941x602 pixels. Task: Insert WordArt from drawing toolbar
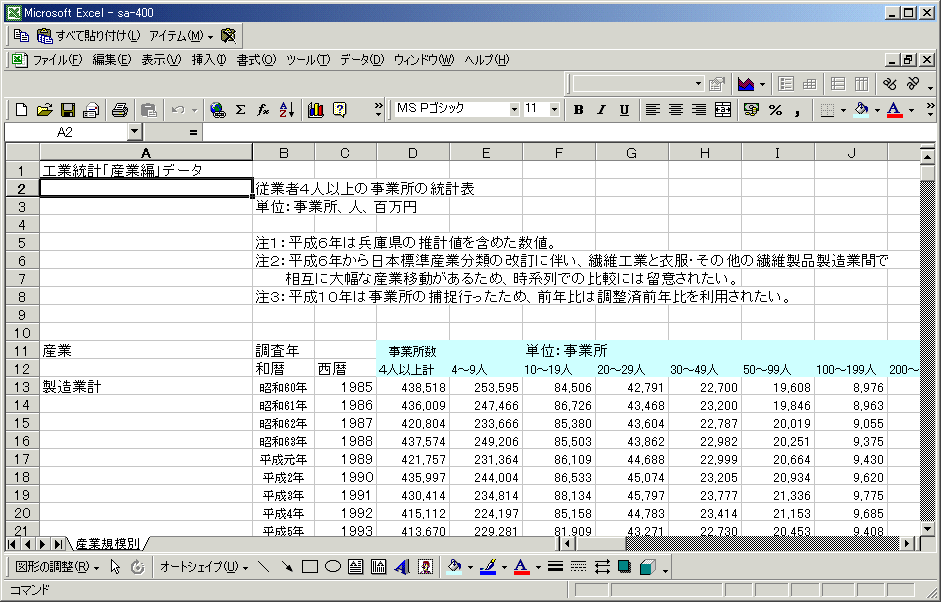pos(402,567)
